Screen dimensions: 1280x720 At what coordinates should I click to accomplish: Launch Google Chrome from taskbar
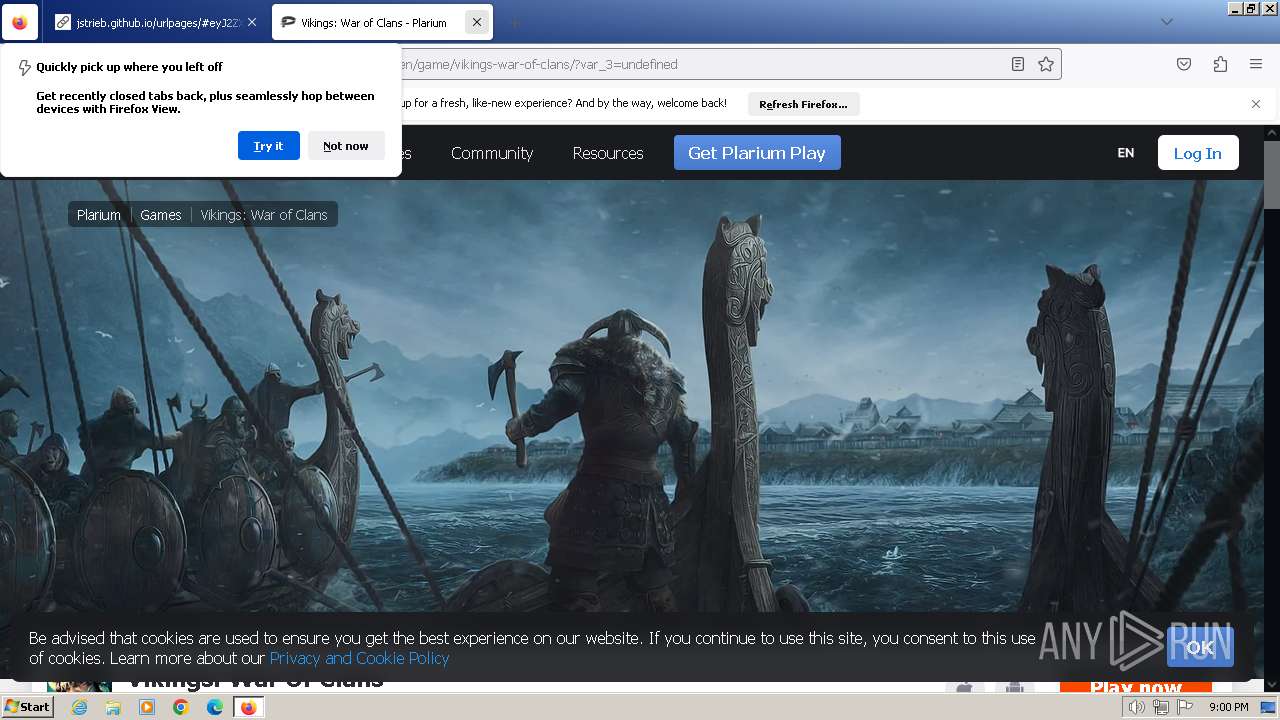(181, 707)
